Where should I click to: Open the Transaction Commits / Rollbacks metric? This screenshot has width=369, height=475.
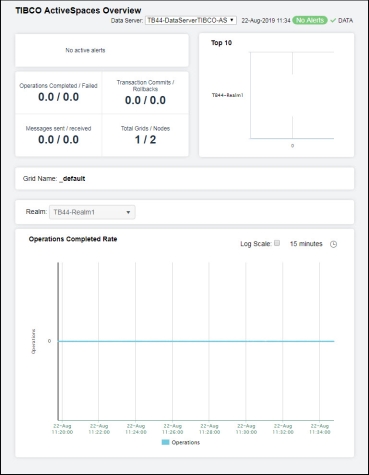(x=145, y=93)
